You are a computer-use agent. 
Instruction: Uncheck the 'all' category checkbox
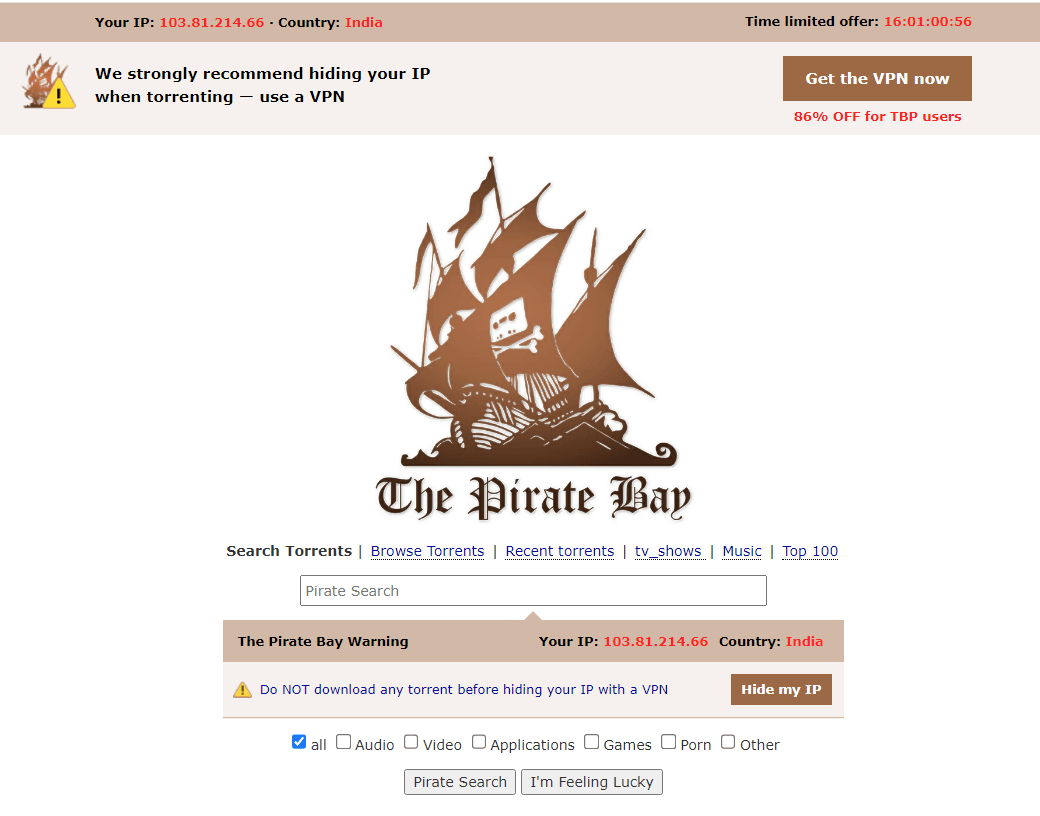[x=299, y=742]
